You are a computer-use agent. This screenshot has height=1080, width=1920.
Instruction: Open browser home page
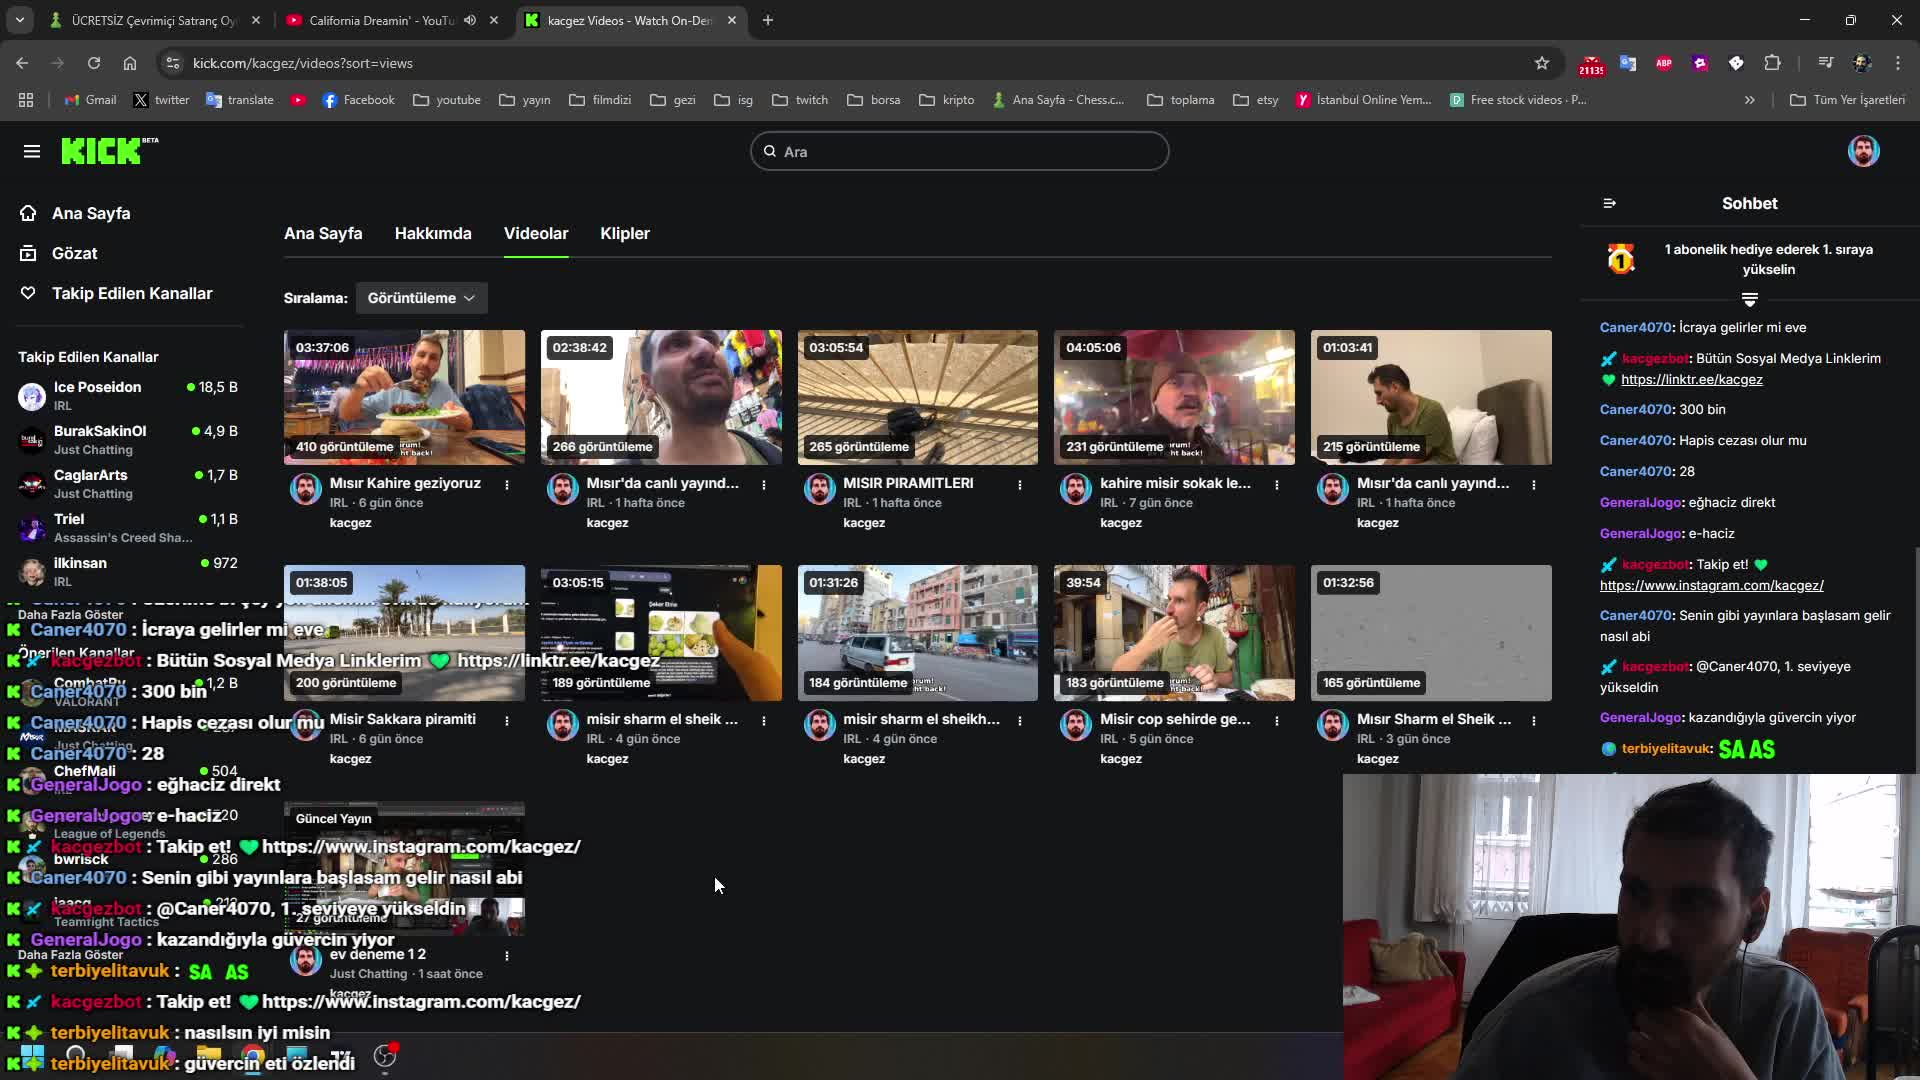click(x=130, y=63)
